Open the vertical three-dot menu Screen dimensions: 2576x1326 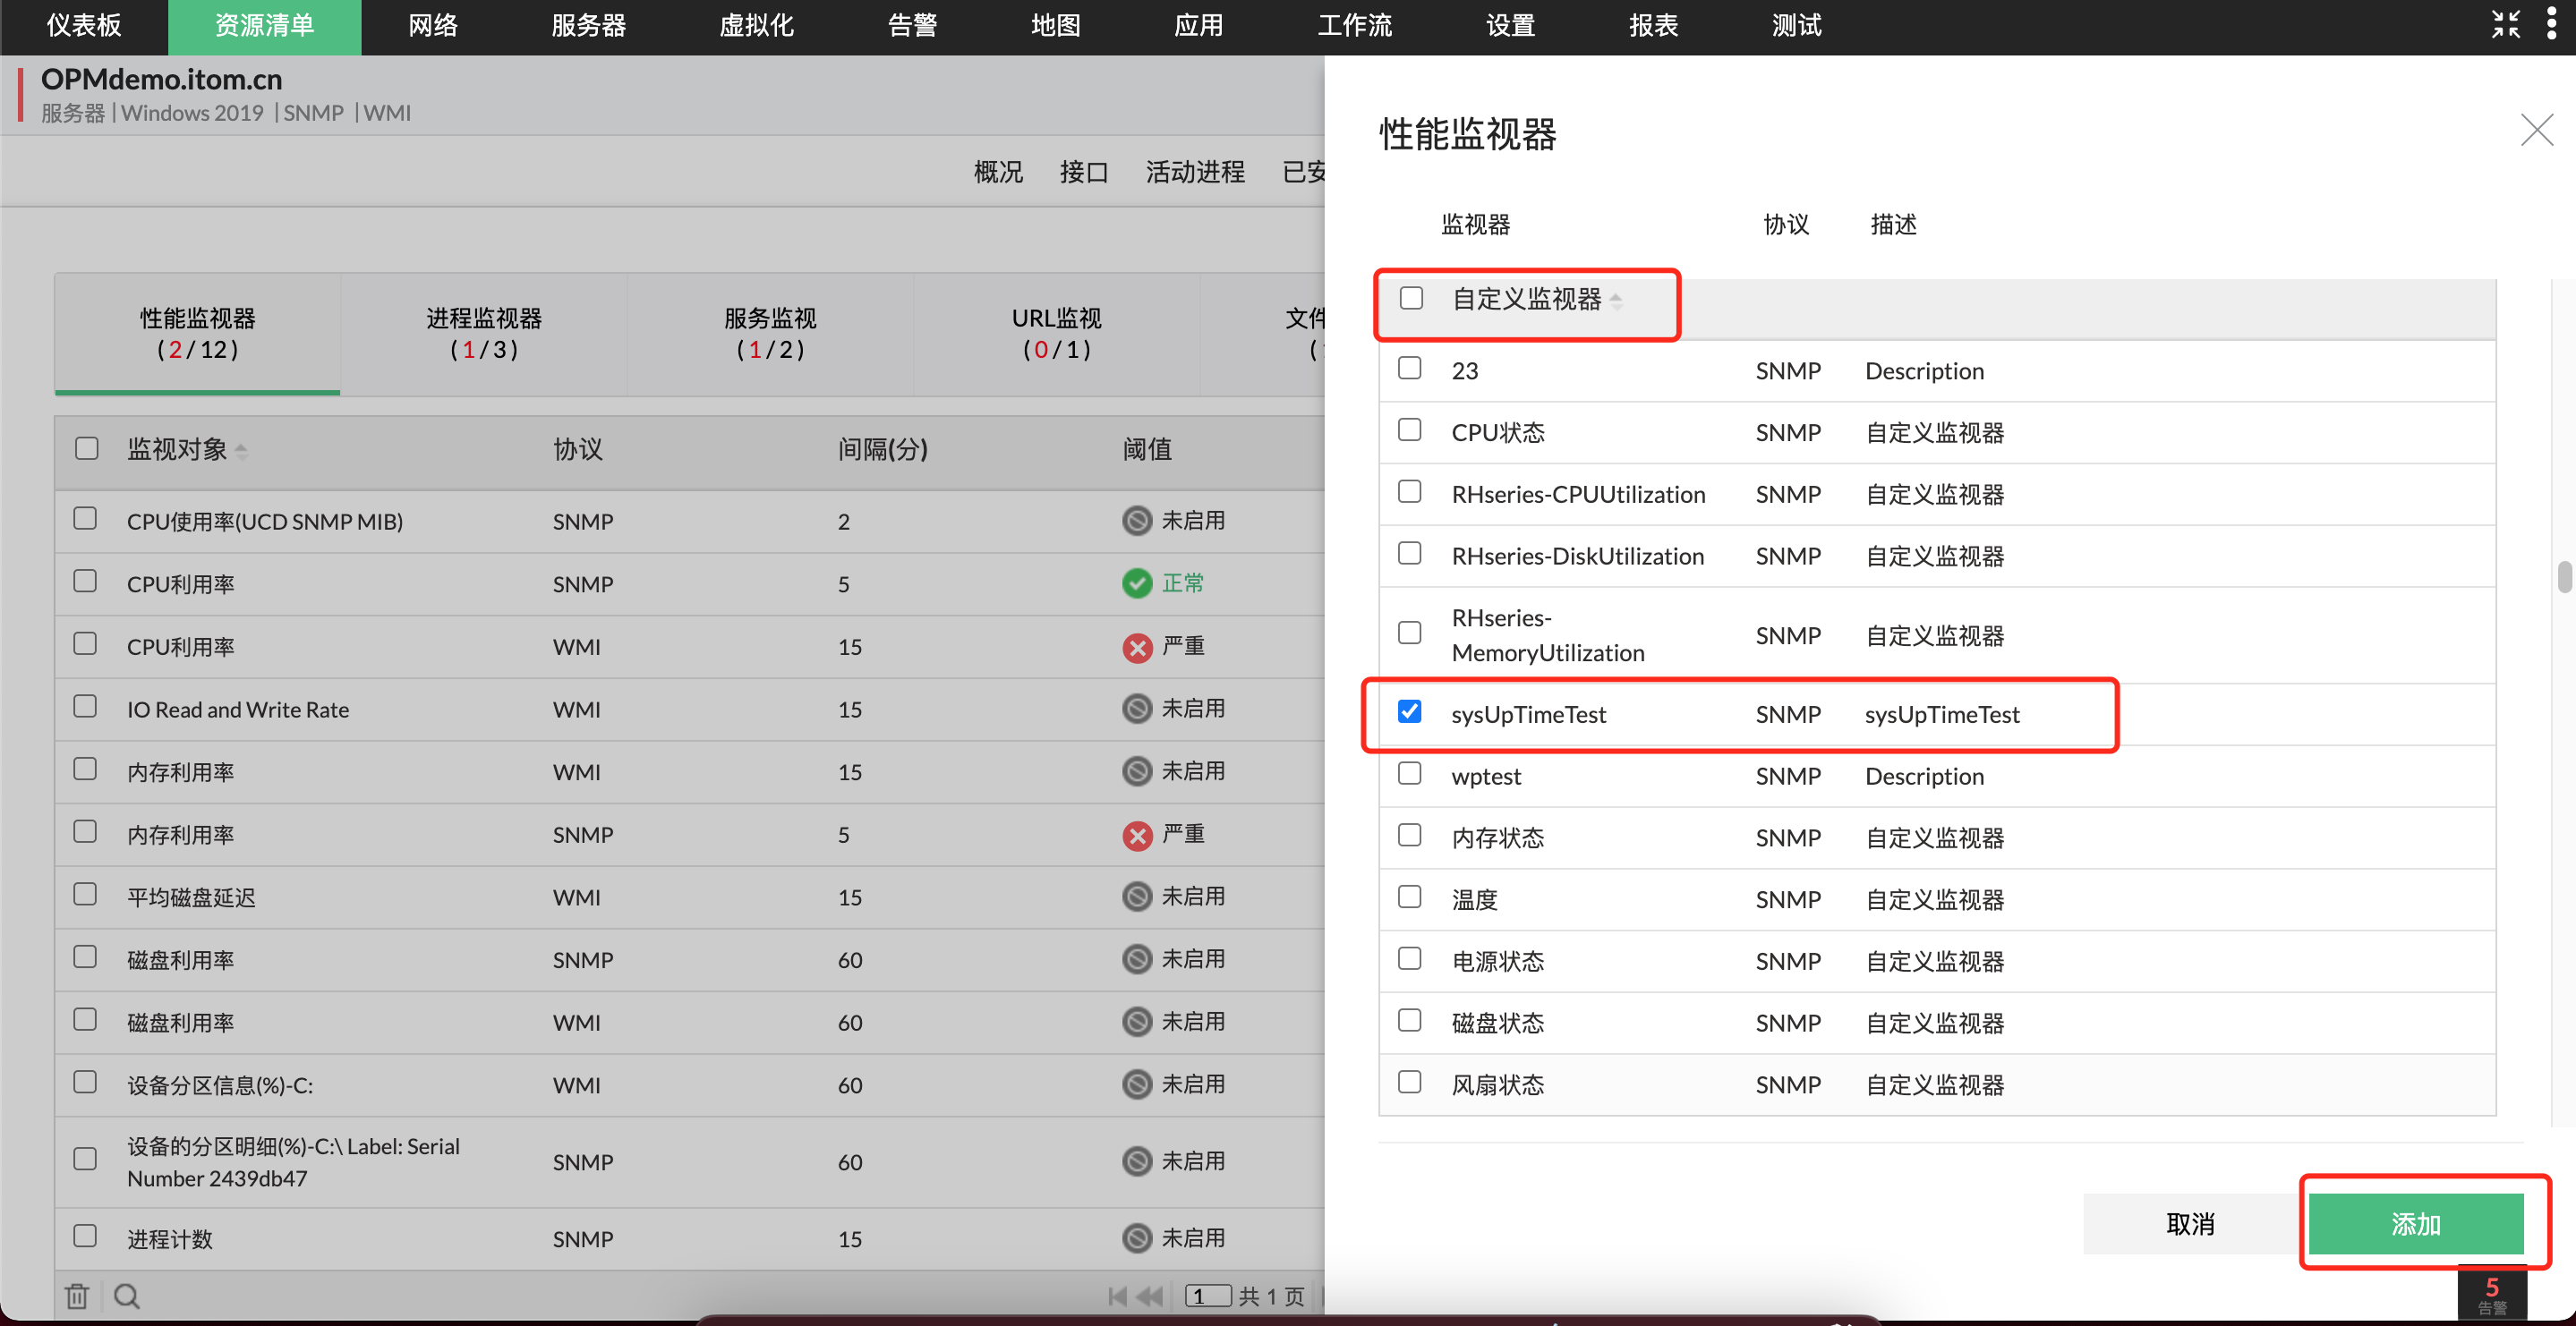[x=2551, y=24]
